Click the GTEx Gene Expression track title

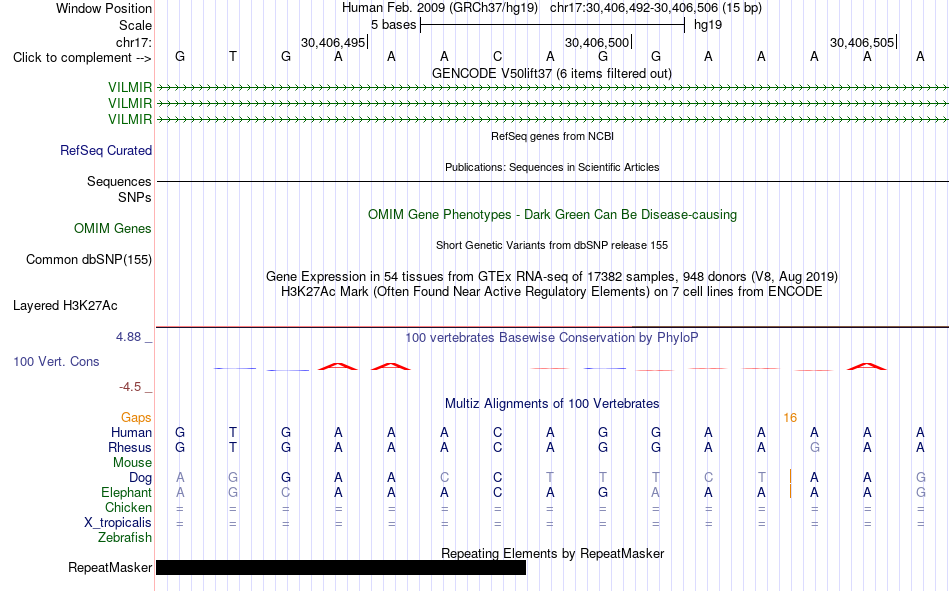coord(552,277)
